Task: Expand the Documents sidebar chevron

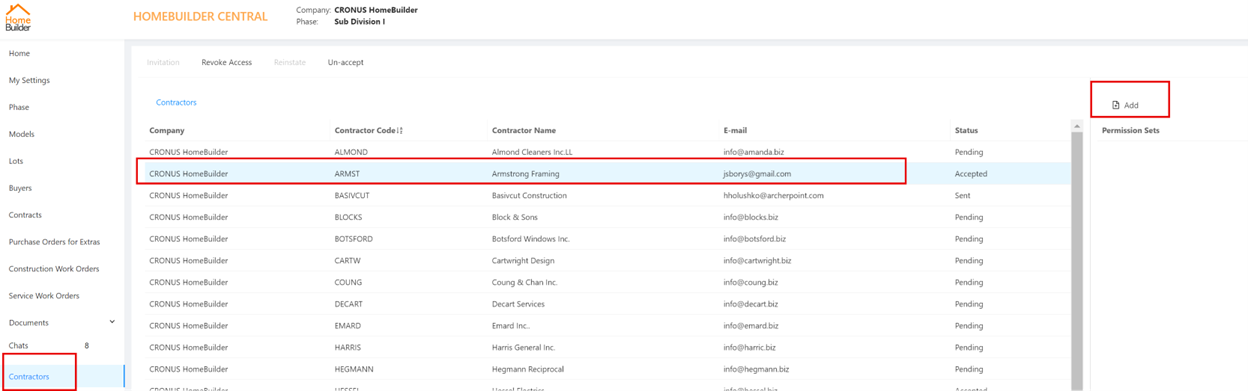Action: point(112,322)
